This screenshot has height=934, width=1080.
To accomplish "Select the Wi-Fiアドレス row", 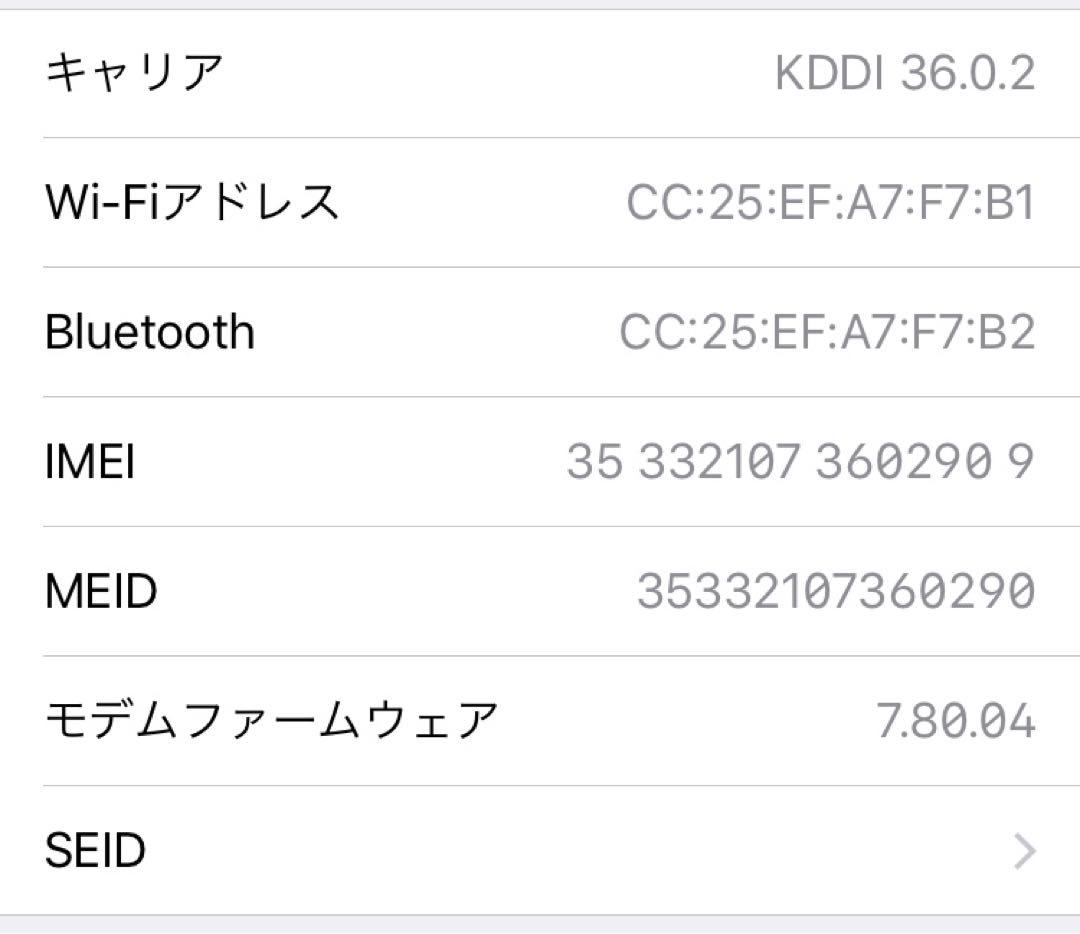I will click(x=540, y=200).
